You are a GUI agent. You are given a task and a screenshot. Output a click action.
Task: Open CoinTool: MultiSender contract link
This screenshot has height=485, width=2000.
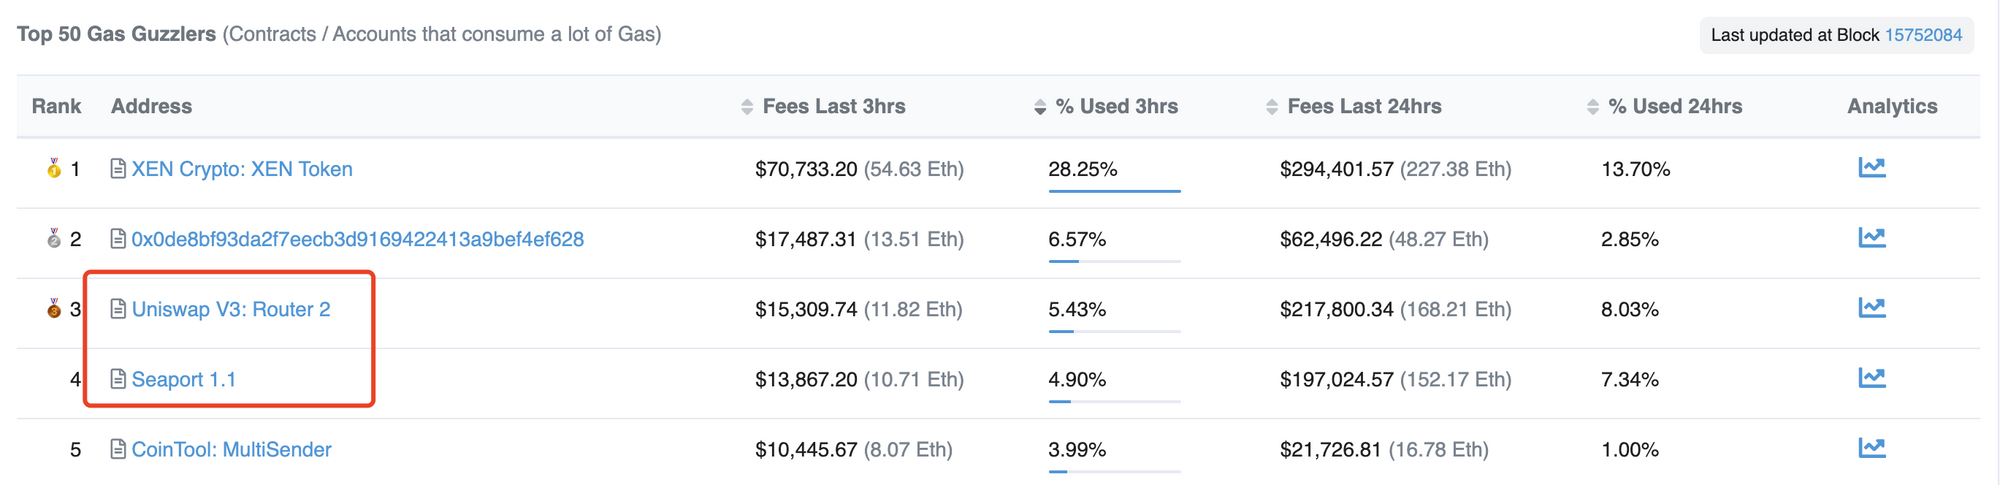(x=231, y=449)
